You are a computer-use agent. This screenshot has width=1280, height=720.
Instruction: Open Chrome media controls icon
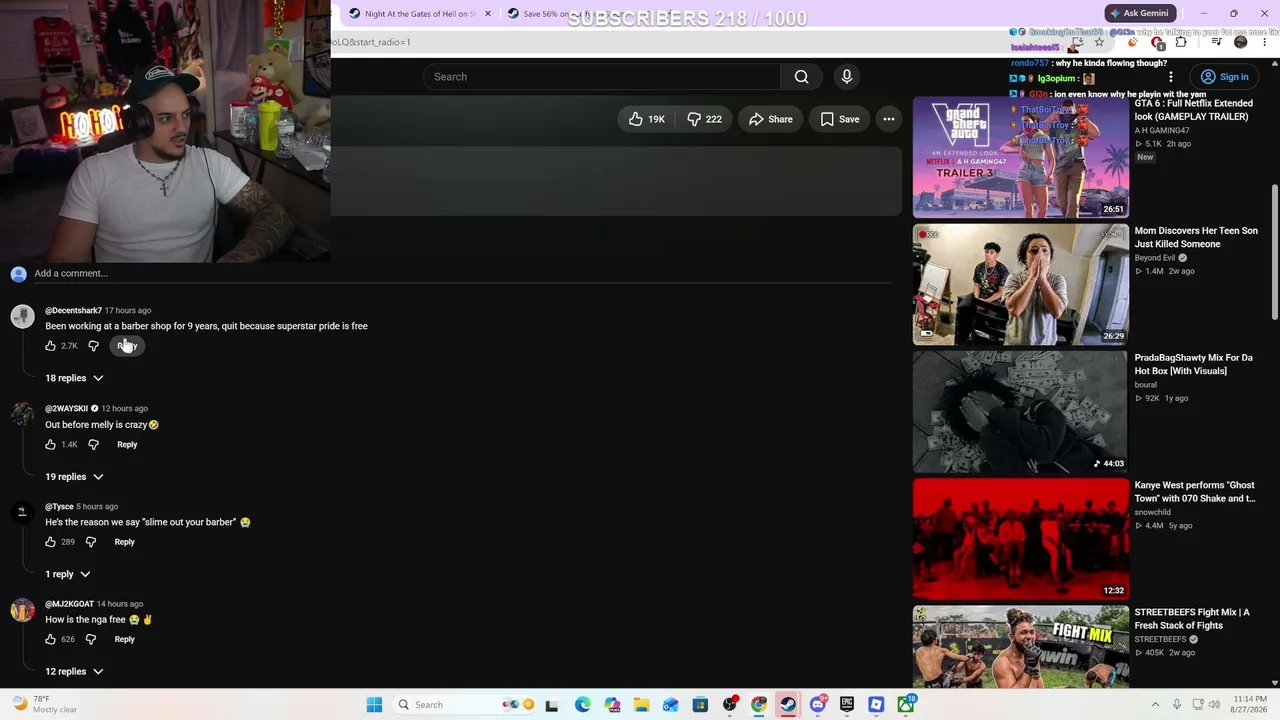(1216, 42)
